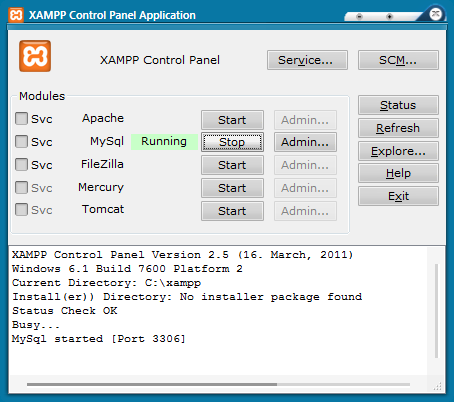Click log line 'MySql started [Port 3306]'
This screenshot has height=402, width=454.
click(99, 339)
